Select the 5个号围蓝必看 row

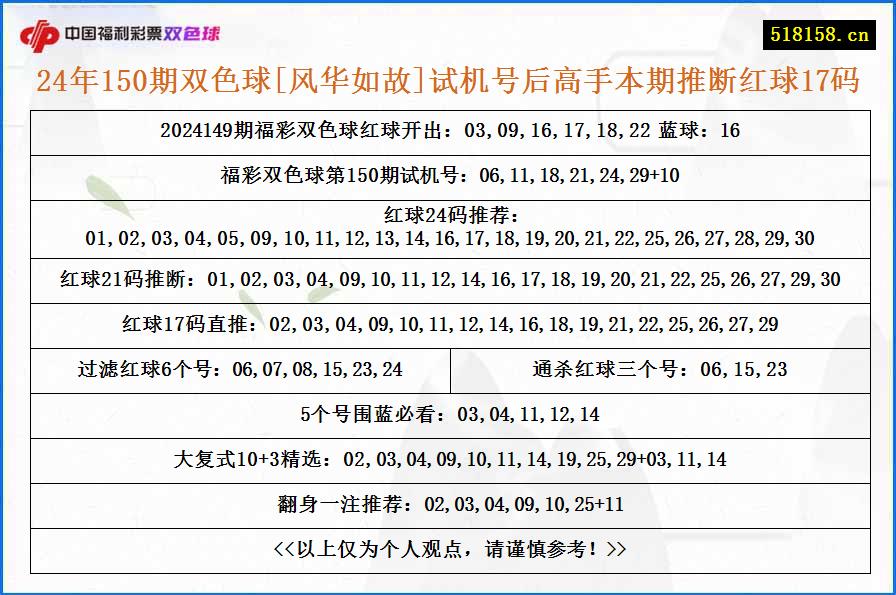pyautogui.click(x=448, y=414)
